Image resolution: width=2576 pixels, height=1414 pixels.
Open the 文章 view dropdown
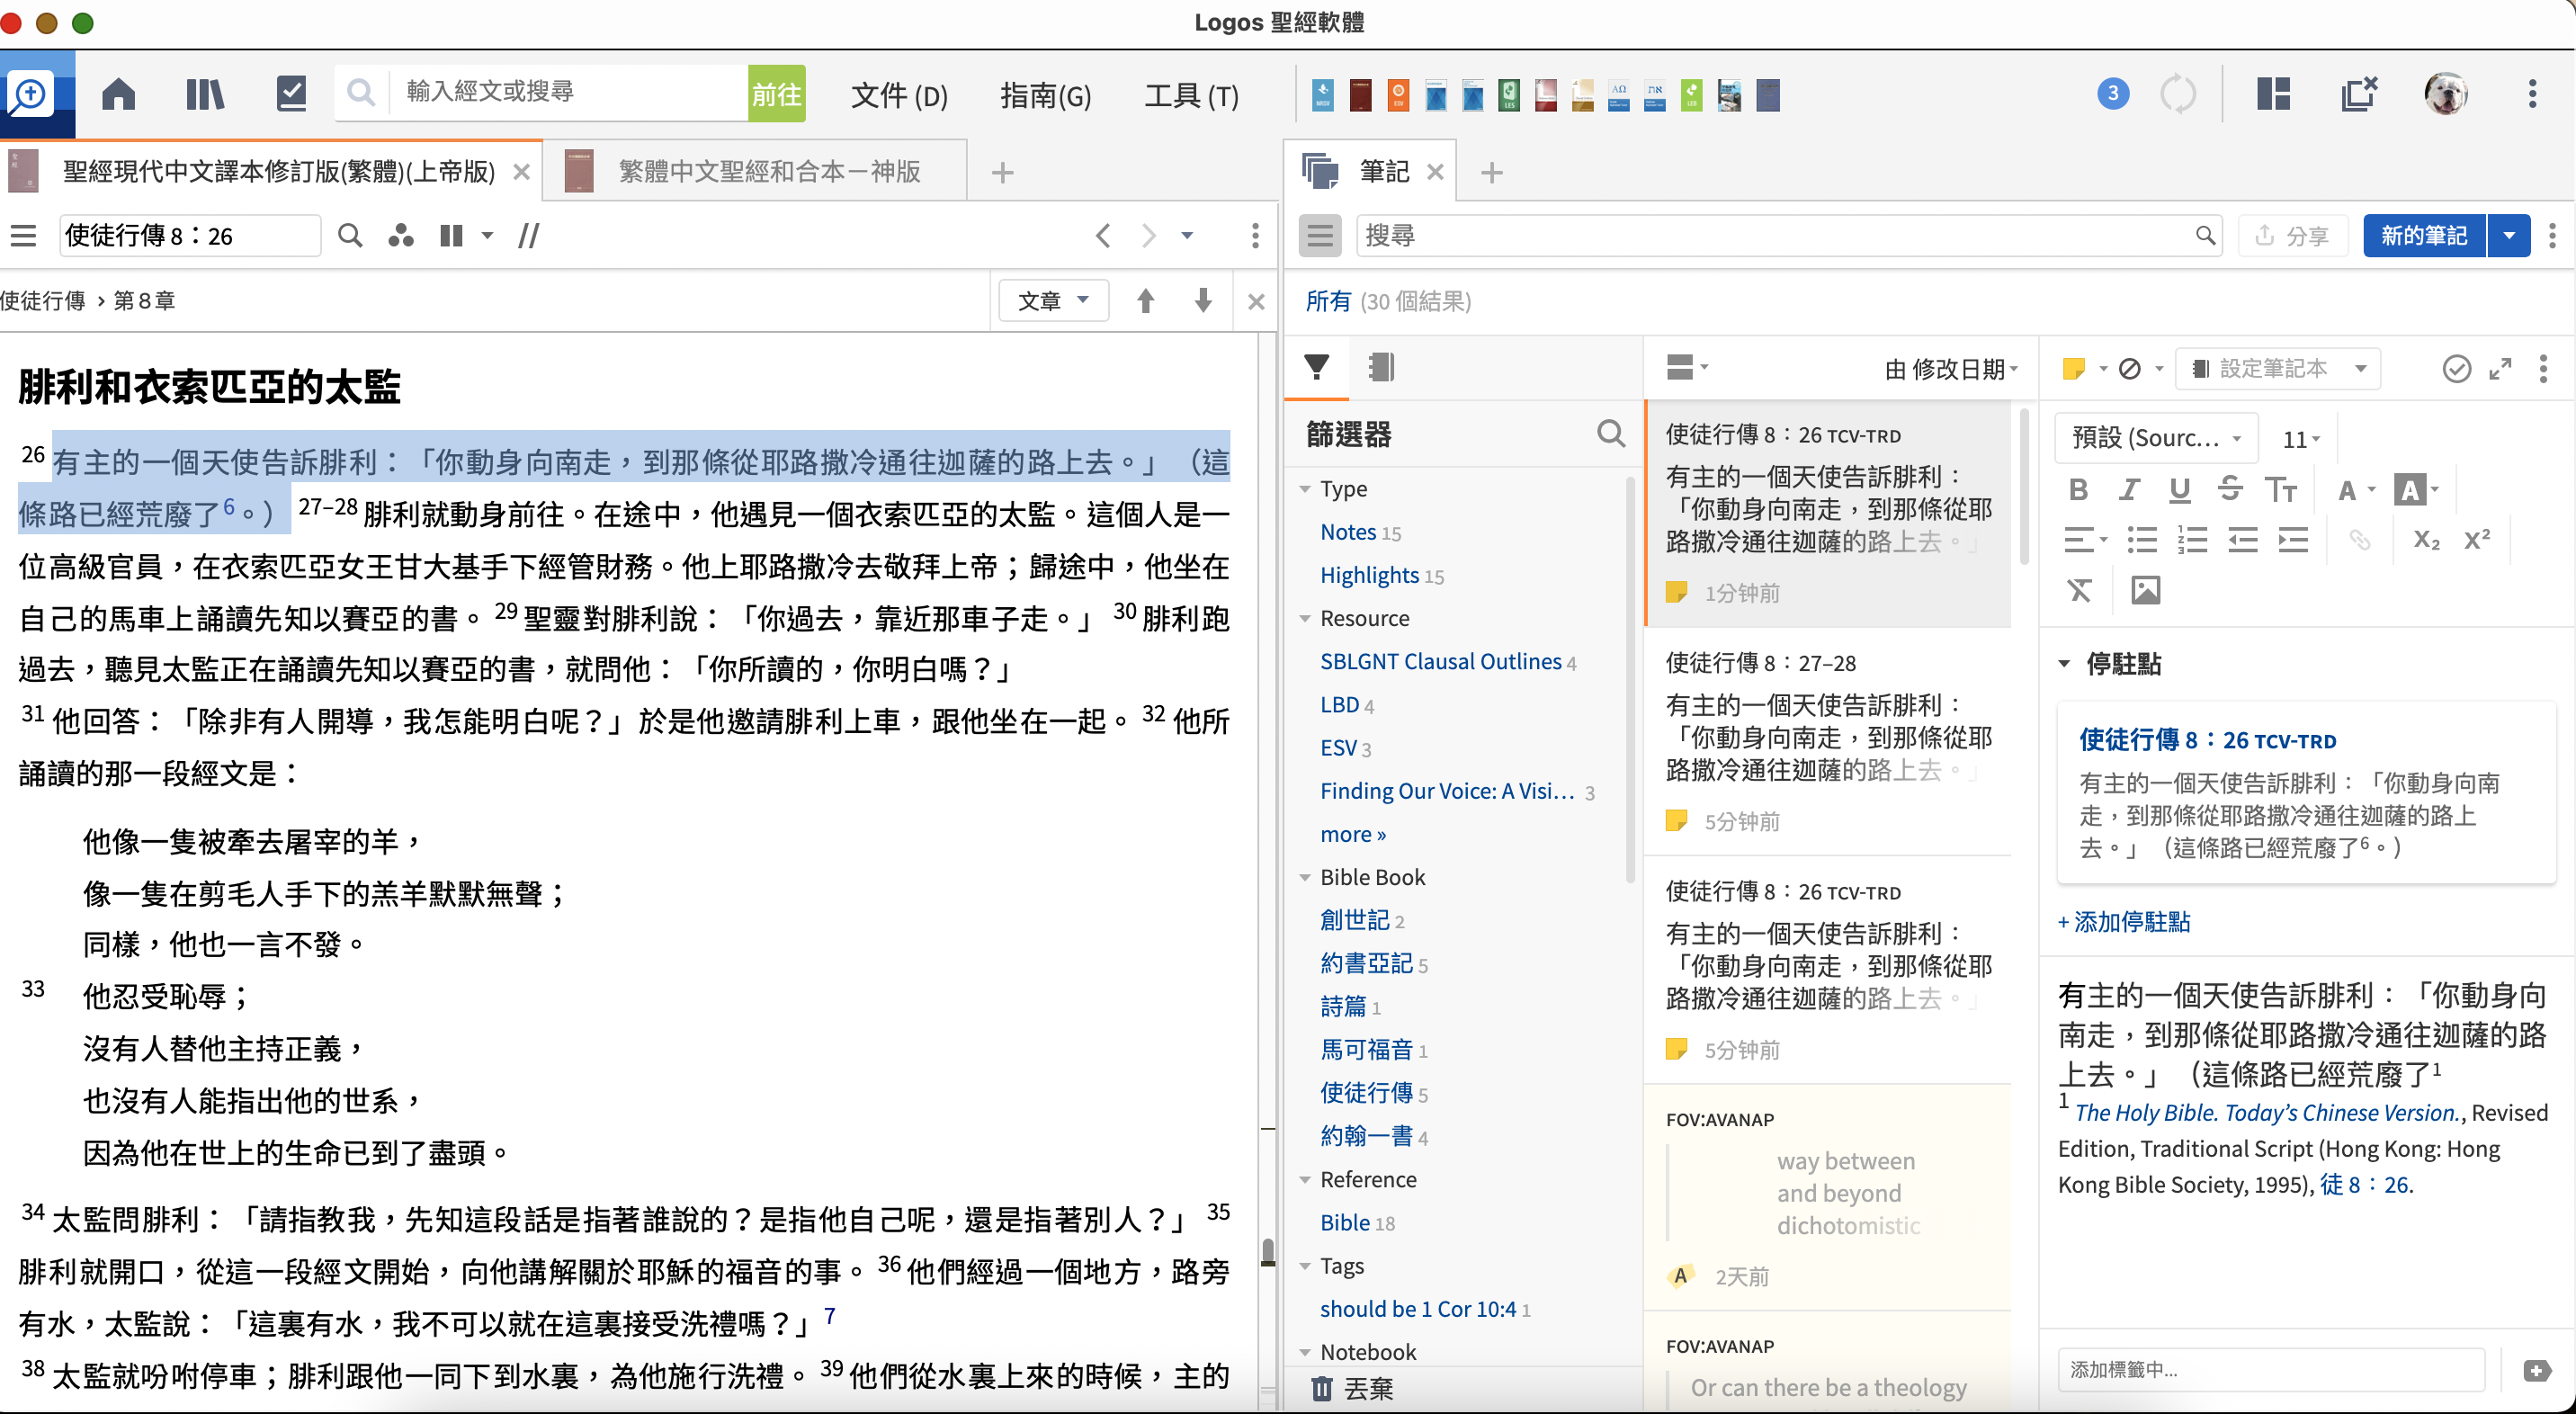point(1053,301)
